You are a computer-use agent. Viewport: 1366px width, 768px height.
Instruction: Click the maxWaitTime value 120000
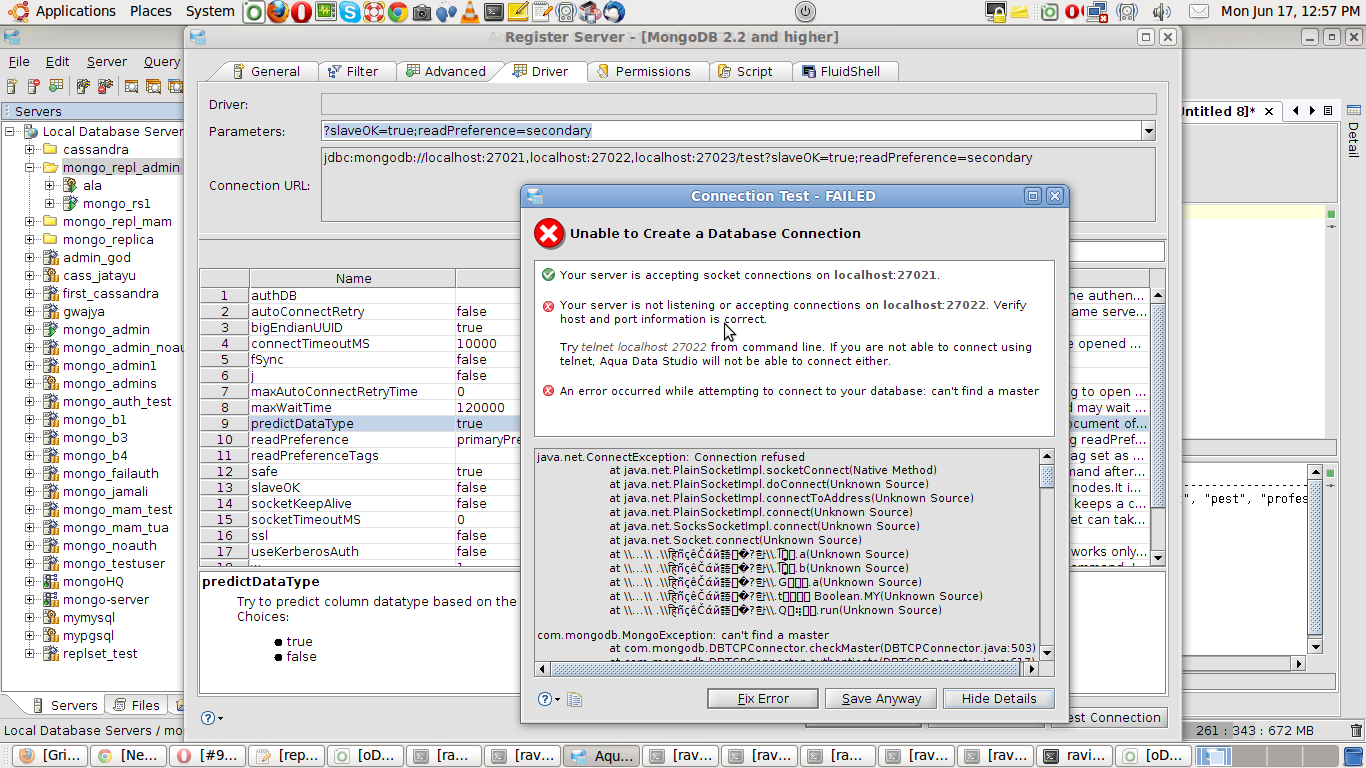481,408
